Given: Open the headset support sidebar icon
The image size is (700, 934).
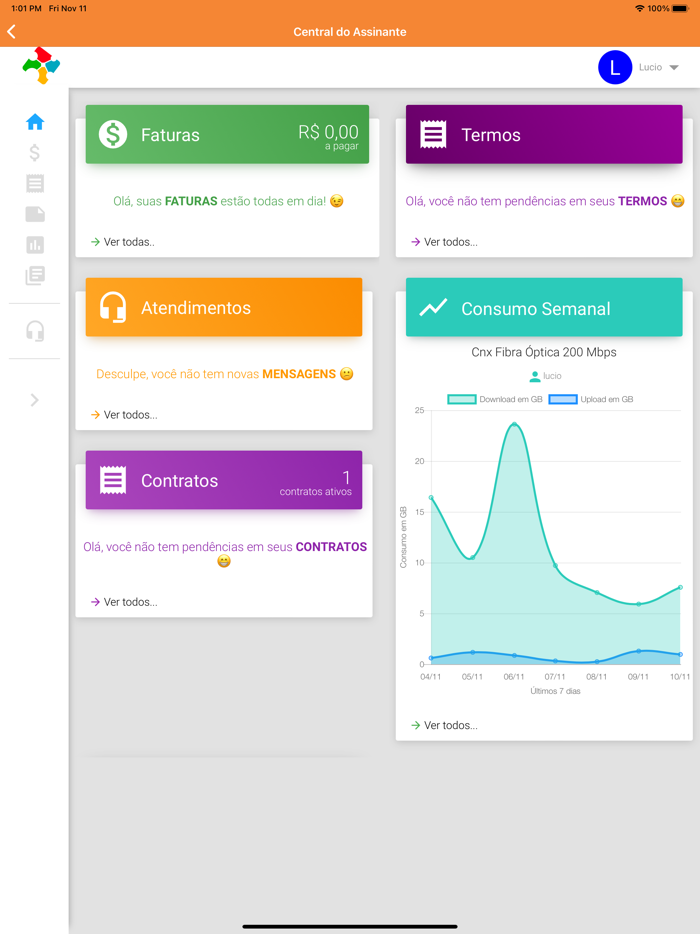Looking at the screenshot, I should click(35, 331).
